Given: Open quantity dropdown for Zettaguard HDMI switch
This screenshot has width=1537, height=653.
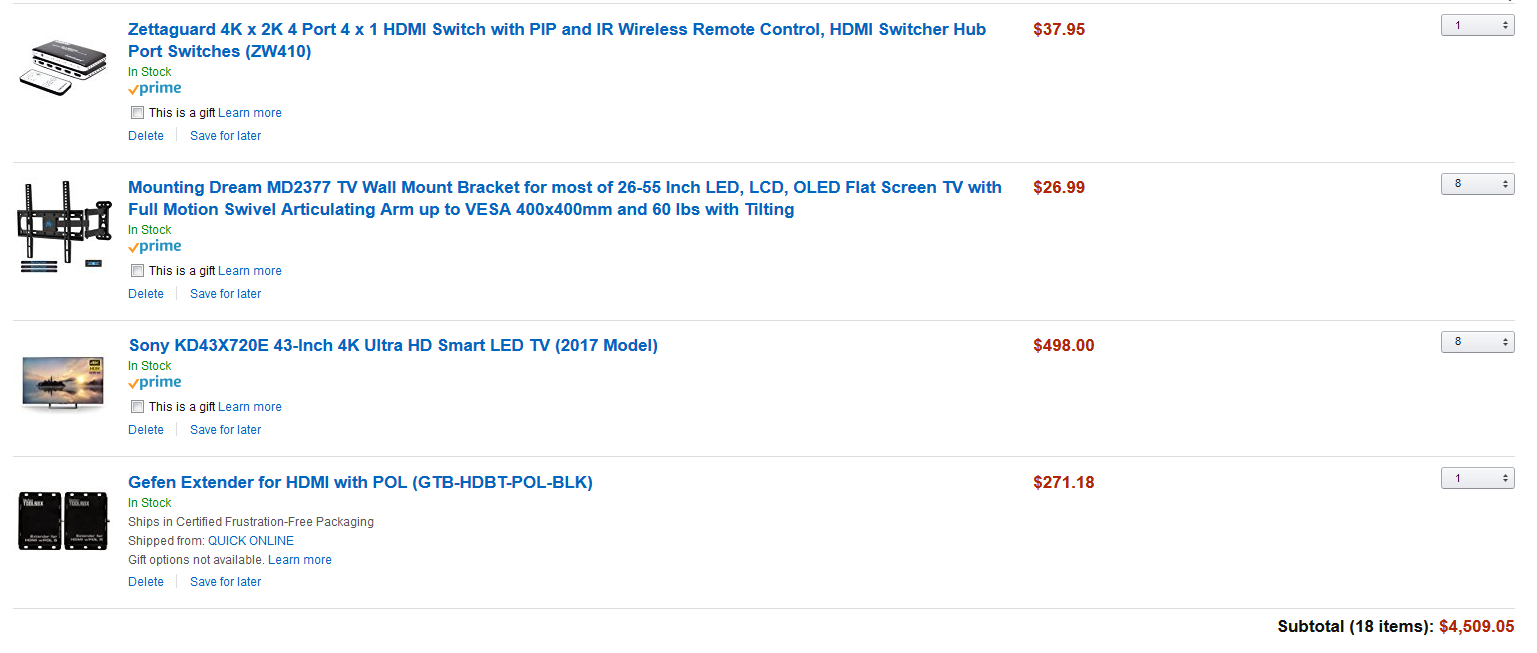Looking at the screenshot, I should point(1477,26).
